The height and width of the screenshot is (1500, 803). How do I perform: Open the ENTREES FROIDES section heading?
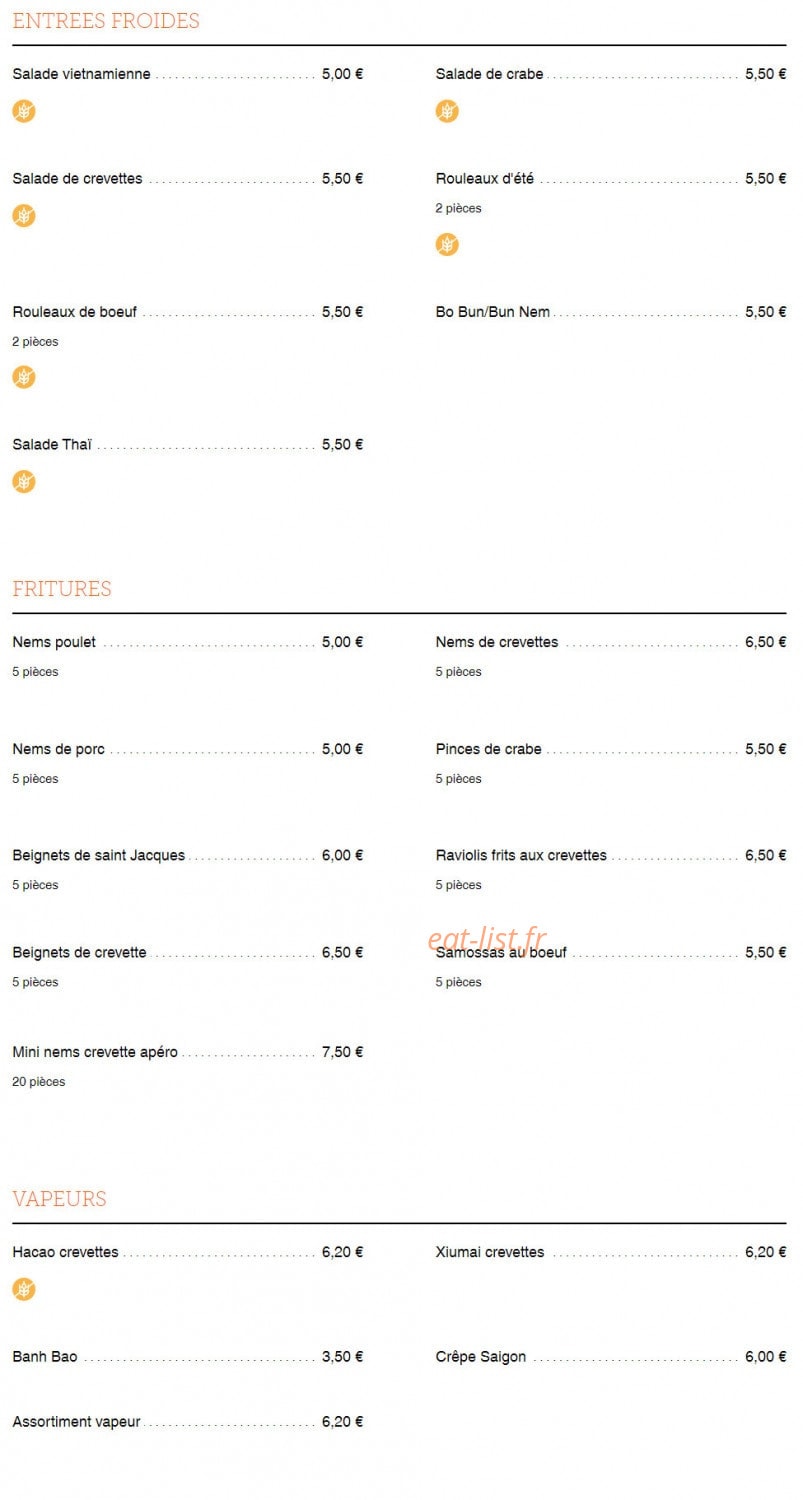pyautogui.click(x=106, y=21)
